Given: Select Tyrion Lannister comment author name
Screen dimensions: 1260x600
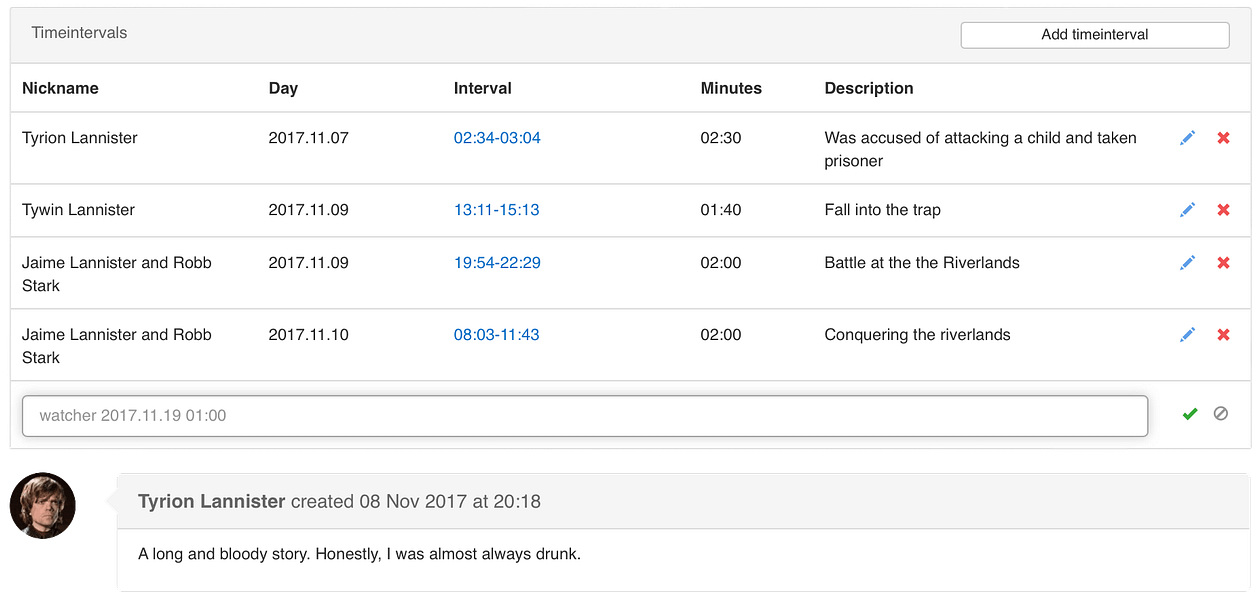Looking at the screenshot, I should [x=211, y=502].
